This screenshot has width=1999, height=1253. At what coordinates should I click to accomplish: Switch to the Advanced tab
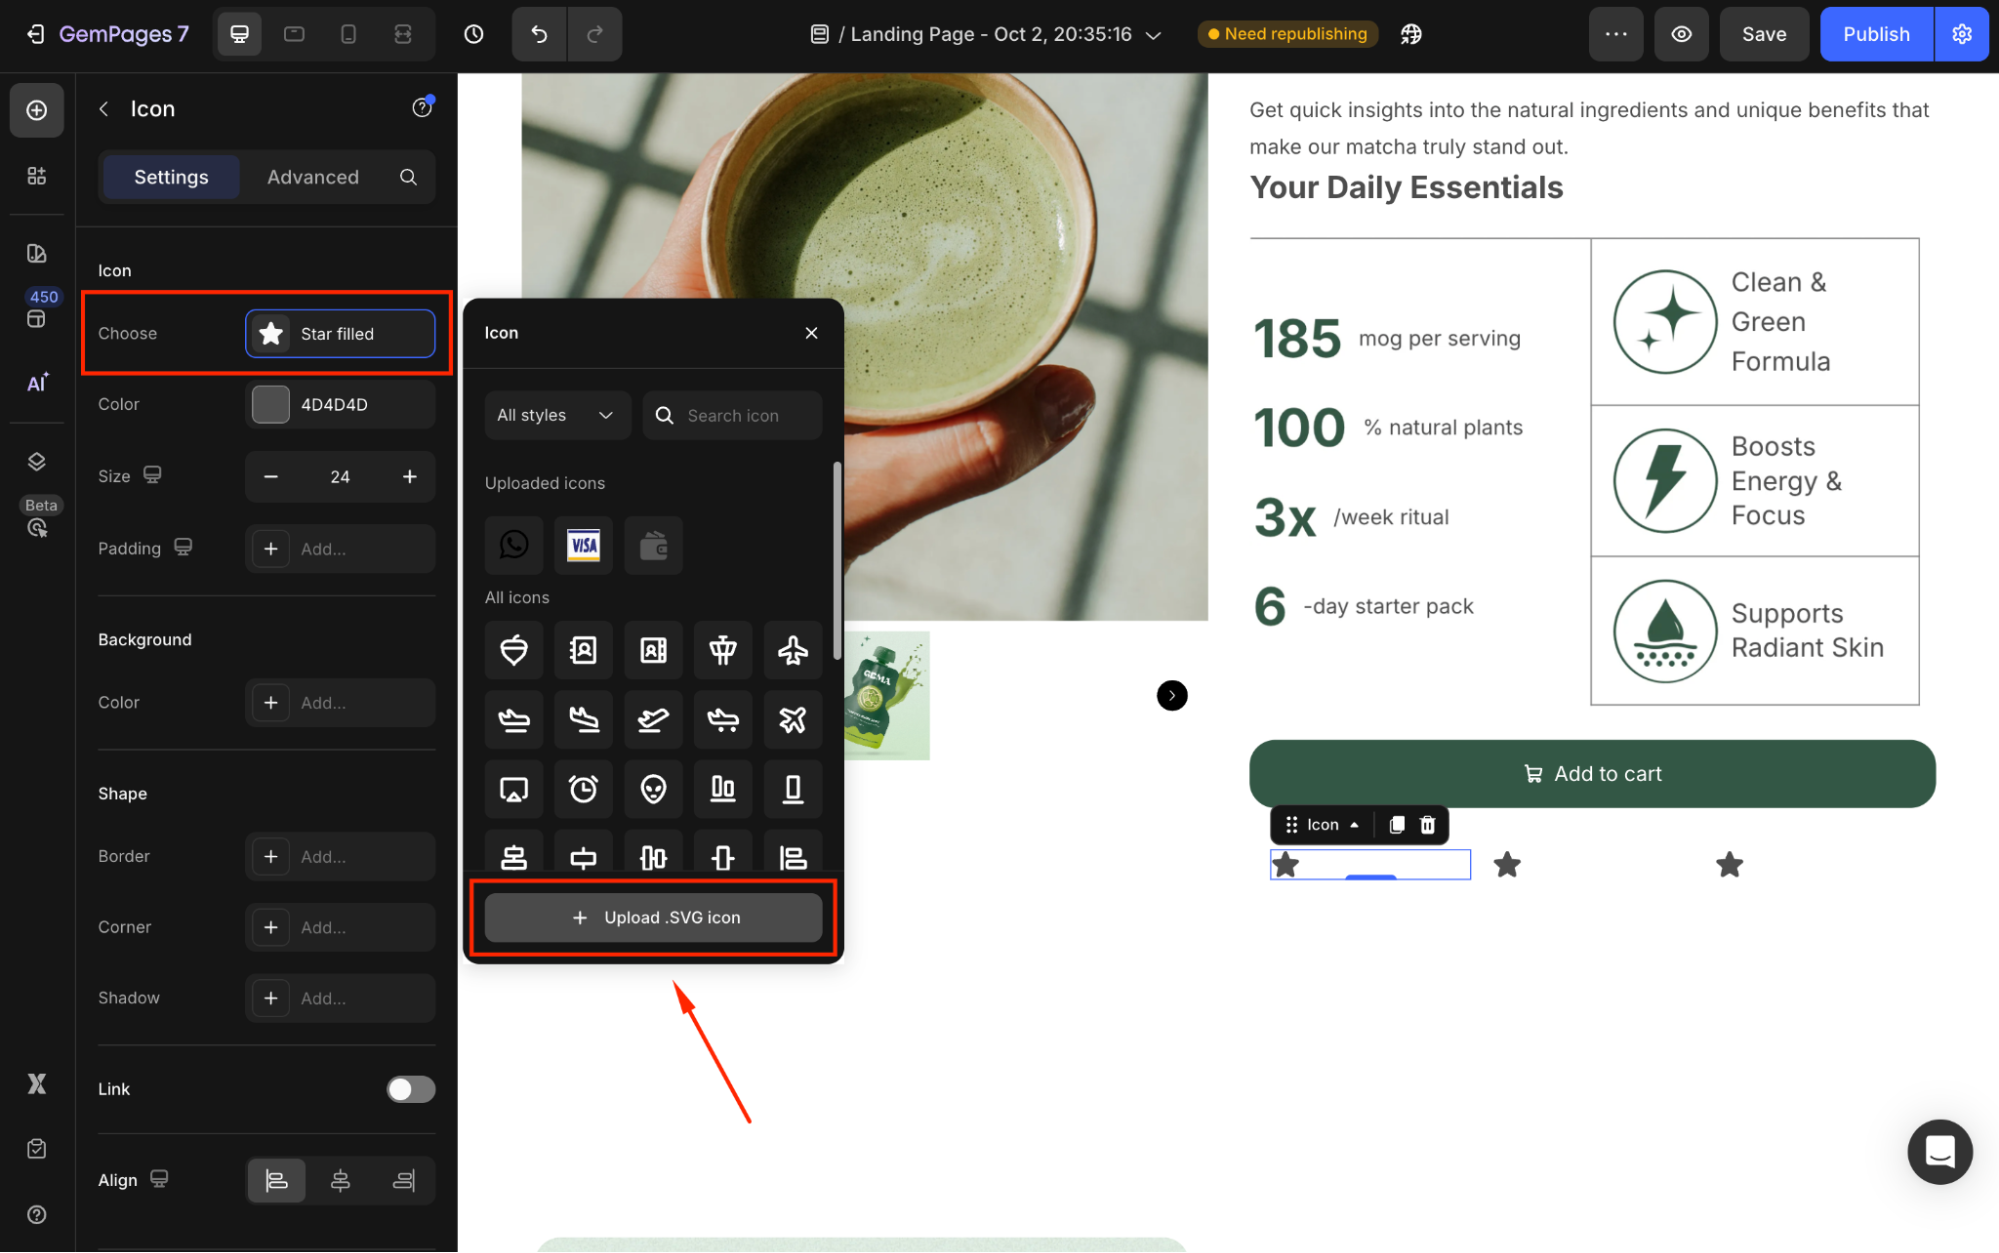pos(312,177)
